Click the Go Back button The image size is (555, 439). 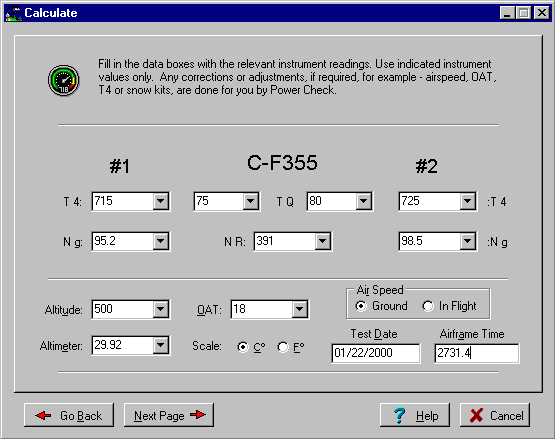click(69, 415)
